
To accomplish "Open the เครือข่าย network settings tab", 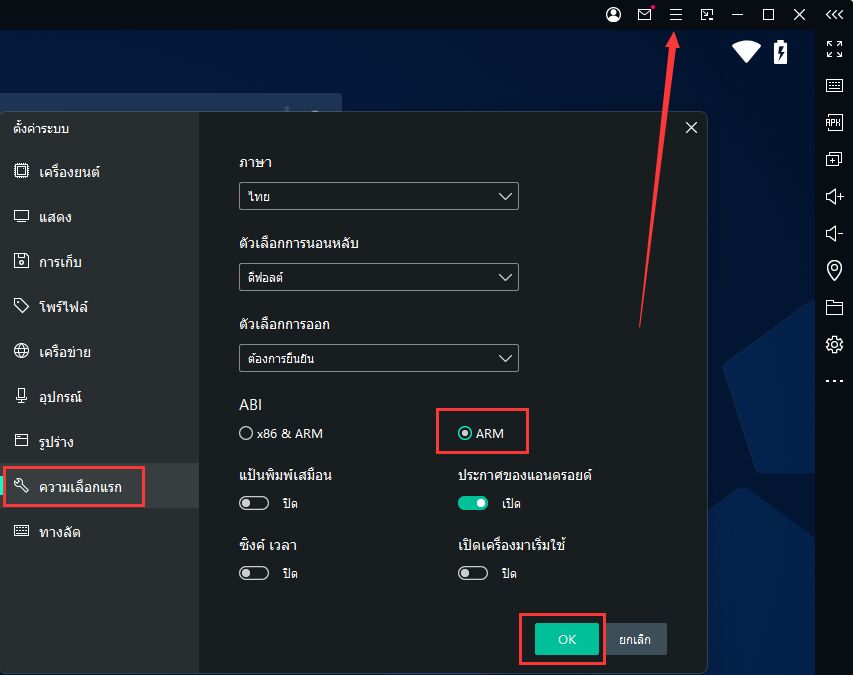I will pos(65,352).
